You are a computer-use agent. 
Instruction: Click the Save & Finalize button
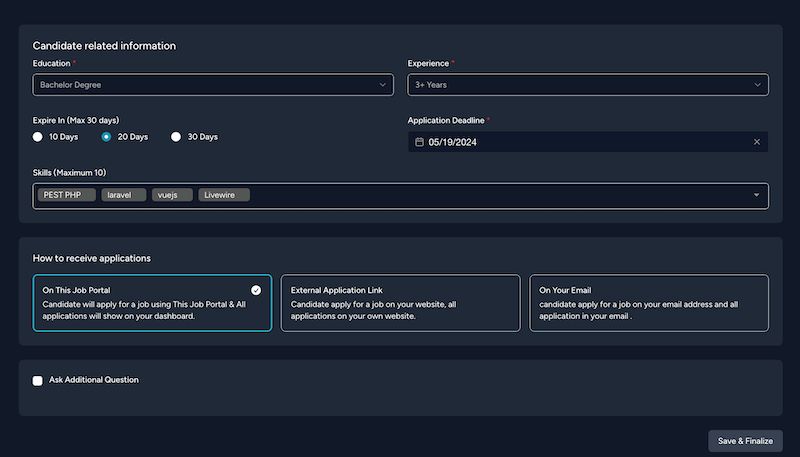pos(745,441)
